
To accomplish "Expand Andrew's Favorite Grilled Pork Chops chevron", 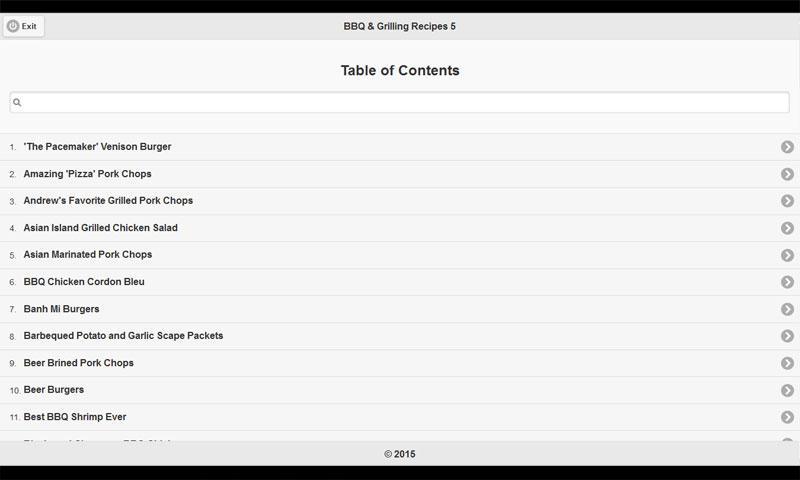I will coord(787,201).
